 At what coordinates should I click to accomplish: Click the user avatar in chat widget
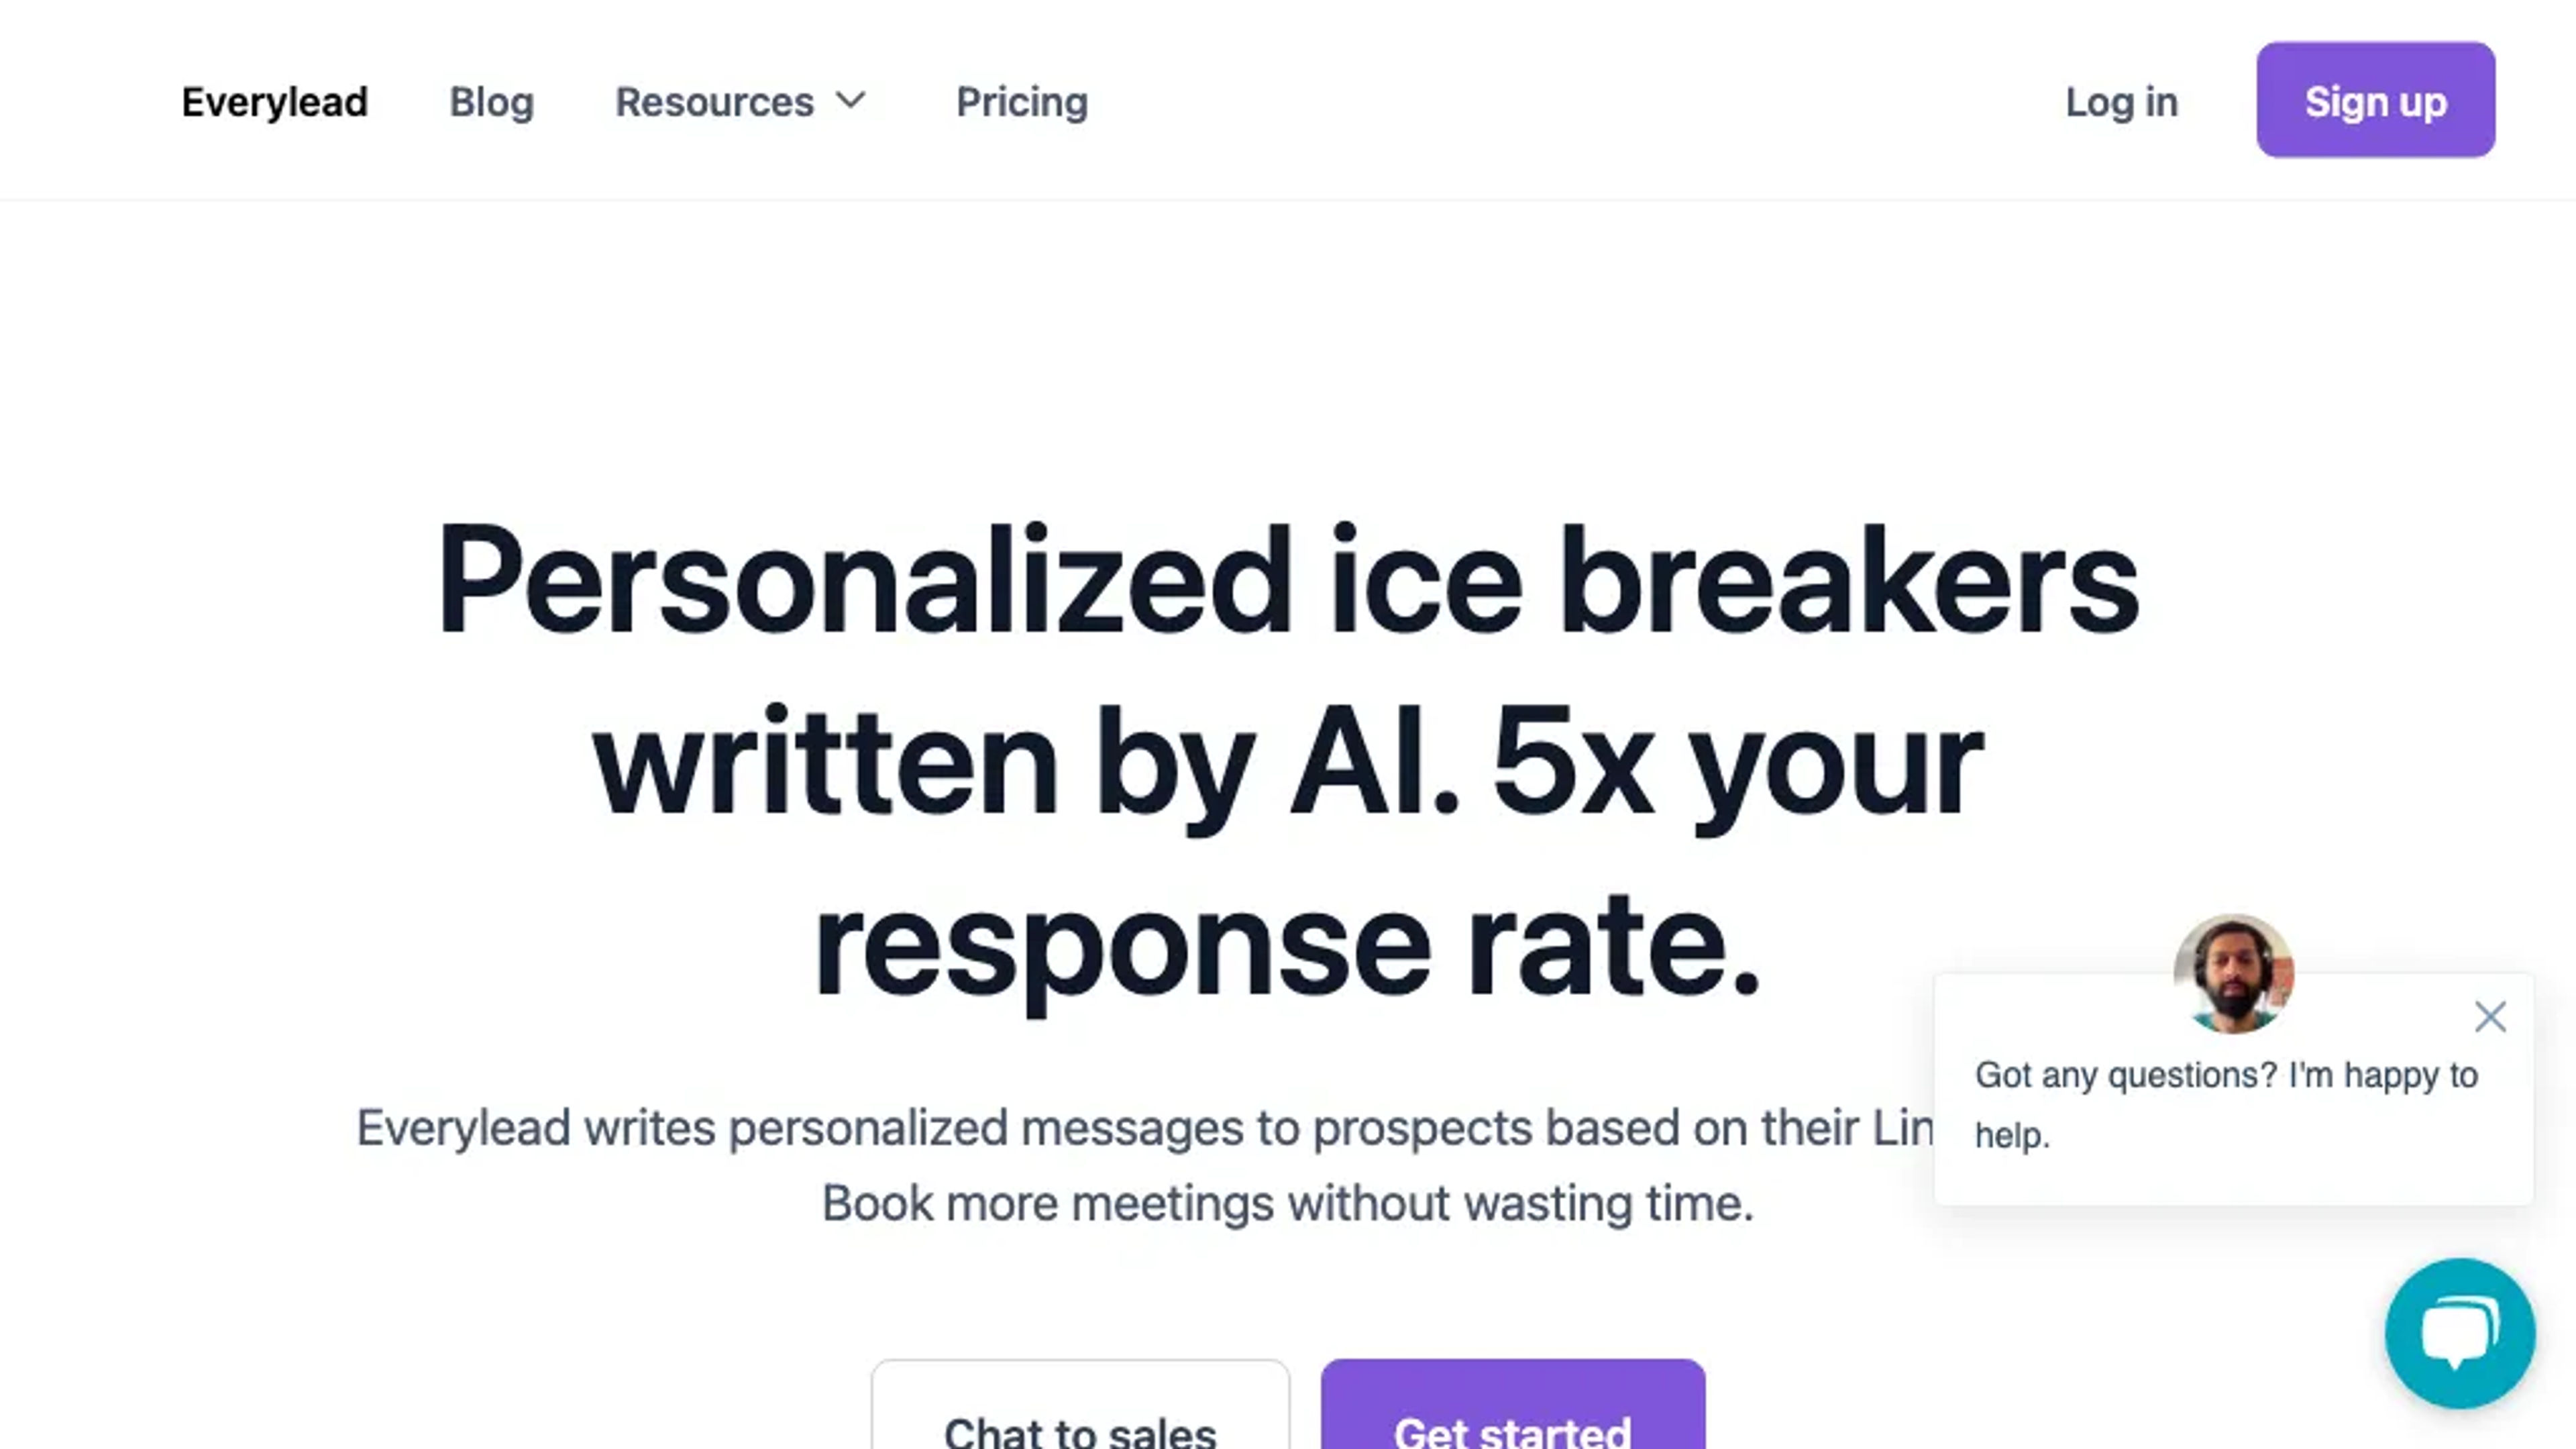point(2235,971)
